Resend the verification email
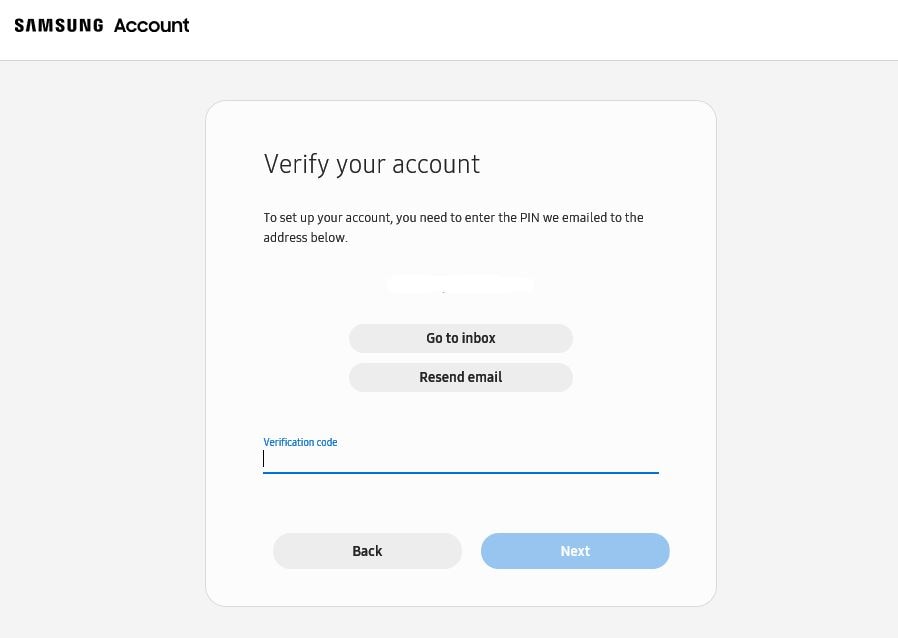This screenshot has height=638, width=898. pos(460,377)
